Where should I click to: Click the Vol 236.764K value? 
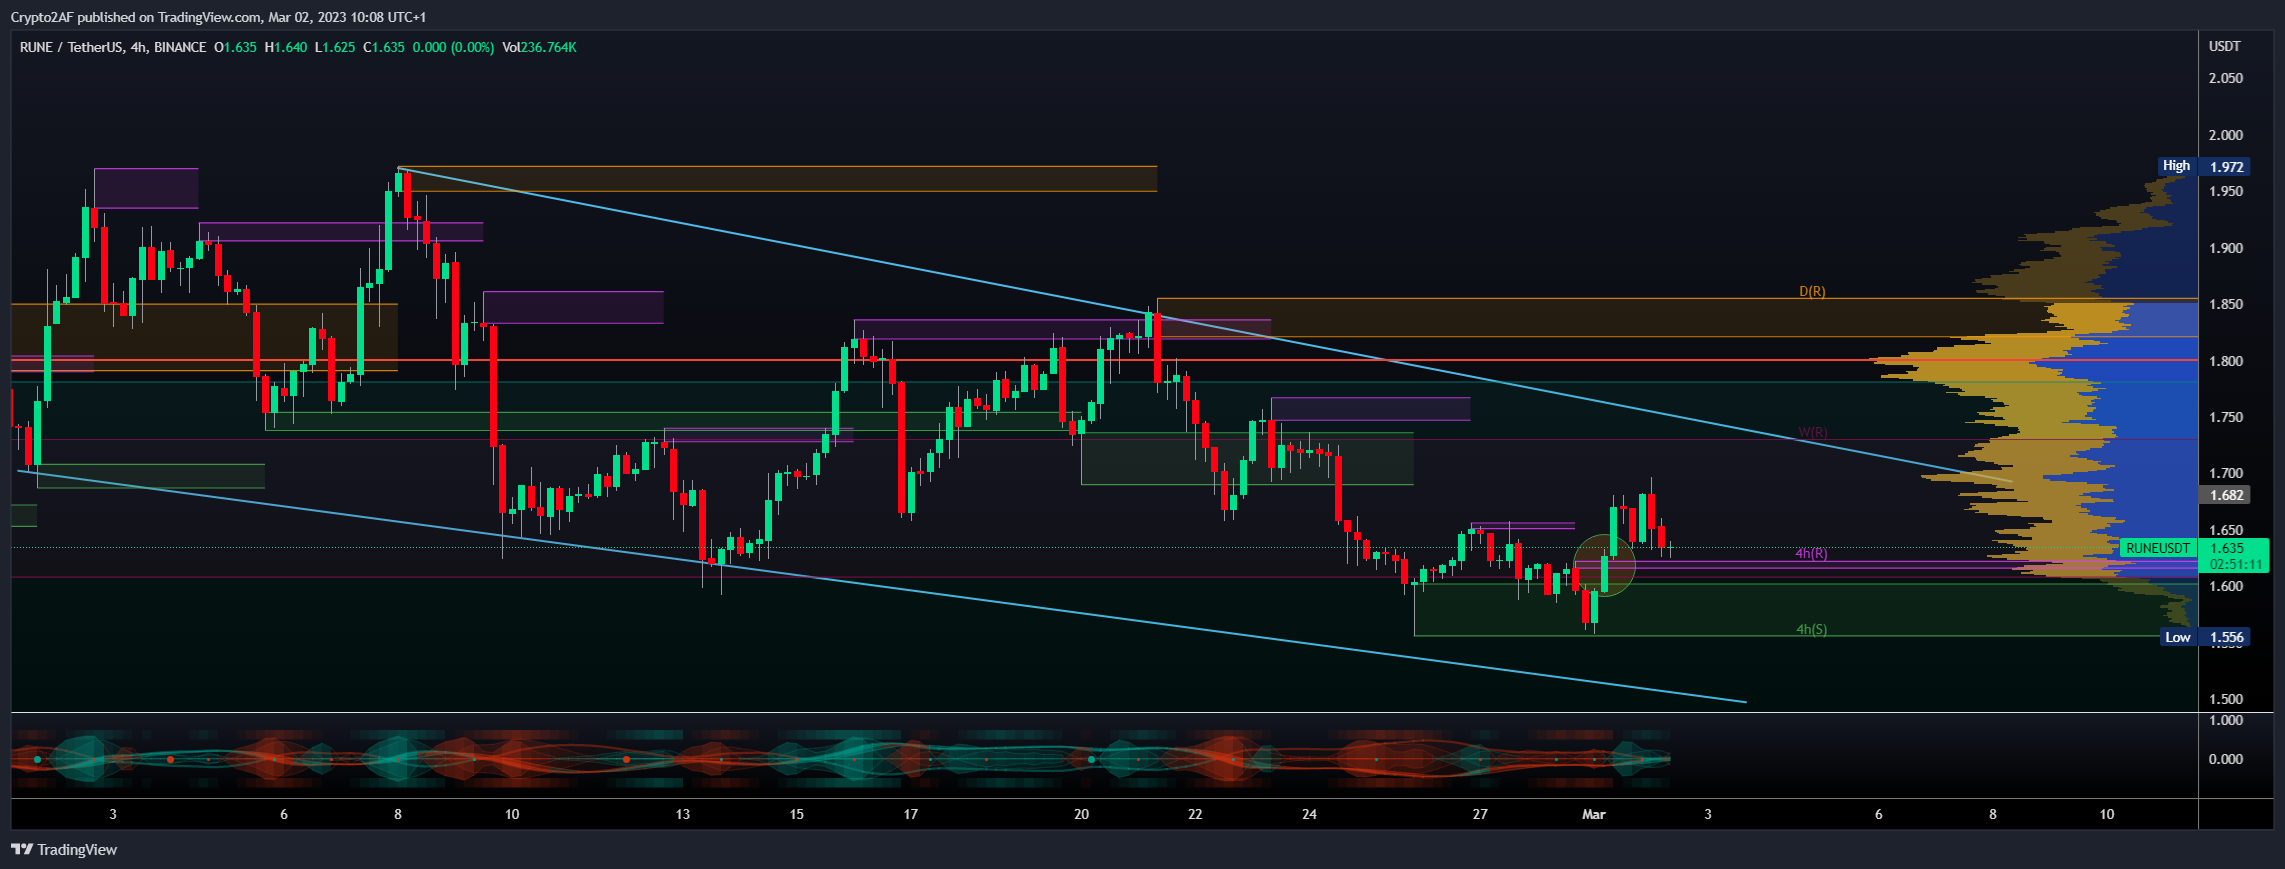539,47
